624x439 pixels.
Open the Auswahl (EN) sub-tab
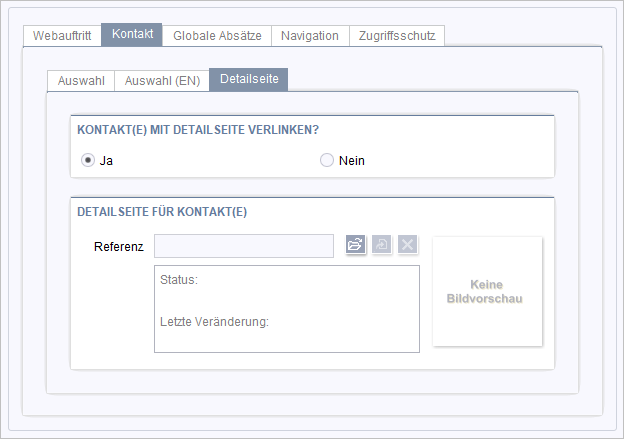click(x=162, y=81)
